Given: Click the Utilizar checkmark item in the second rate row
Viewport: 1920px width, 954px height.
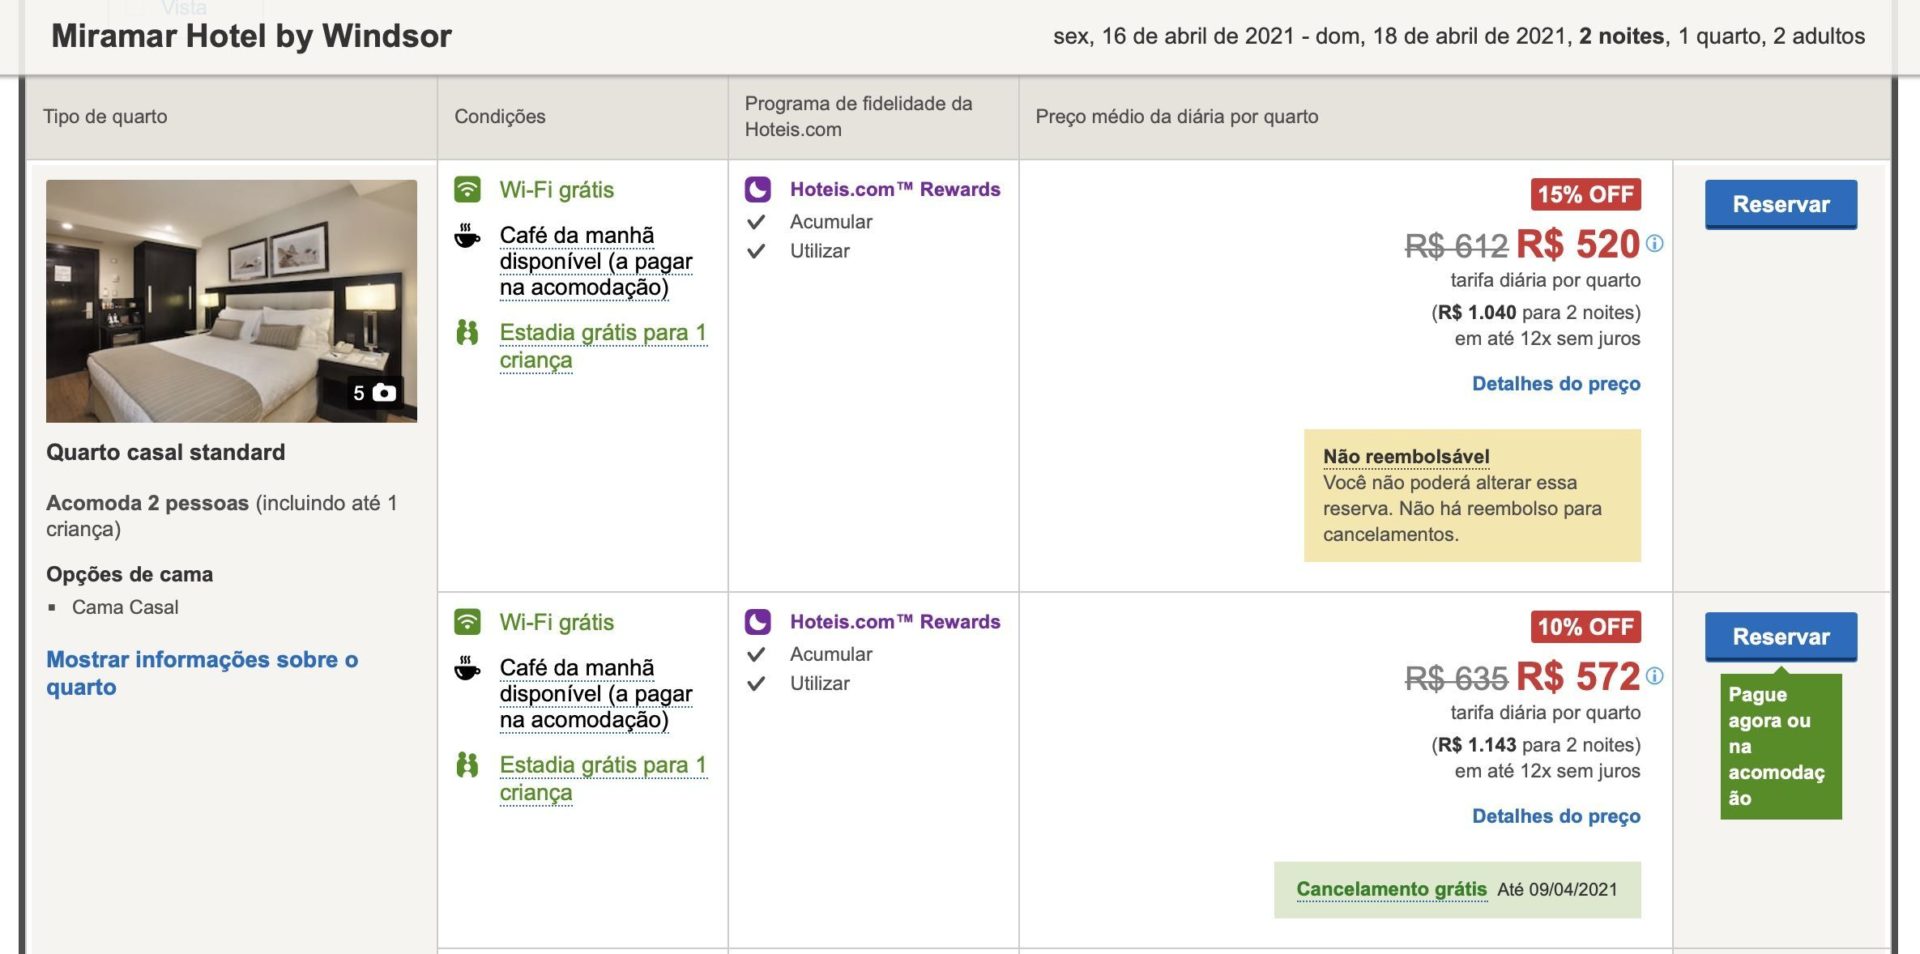Looking at the screenshot, I should point(820,684).
